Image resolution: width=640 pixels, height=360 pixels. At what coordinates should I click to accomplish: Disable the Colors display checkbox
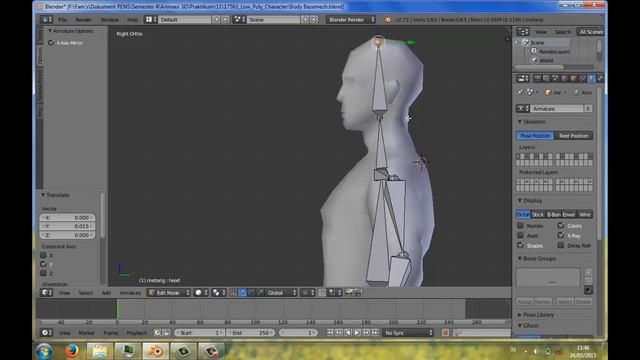561,225
